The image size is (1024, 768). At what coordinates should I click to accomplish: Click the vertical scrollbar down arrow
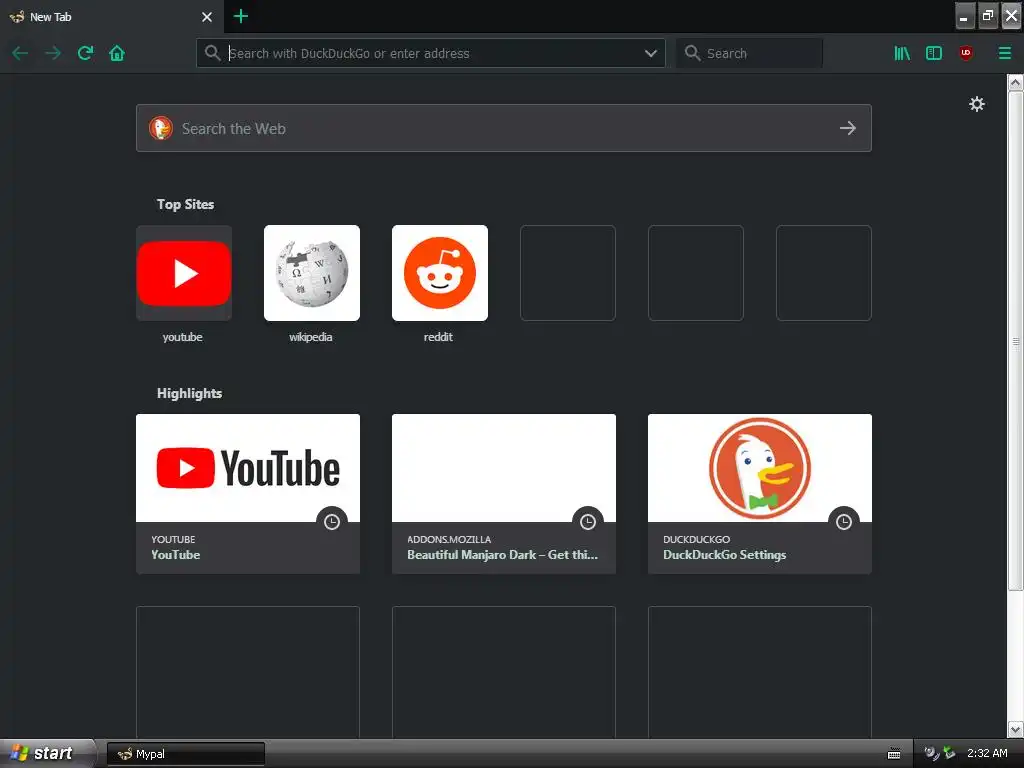[1015, 729]
